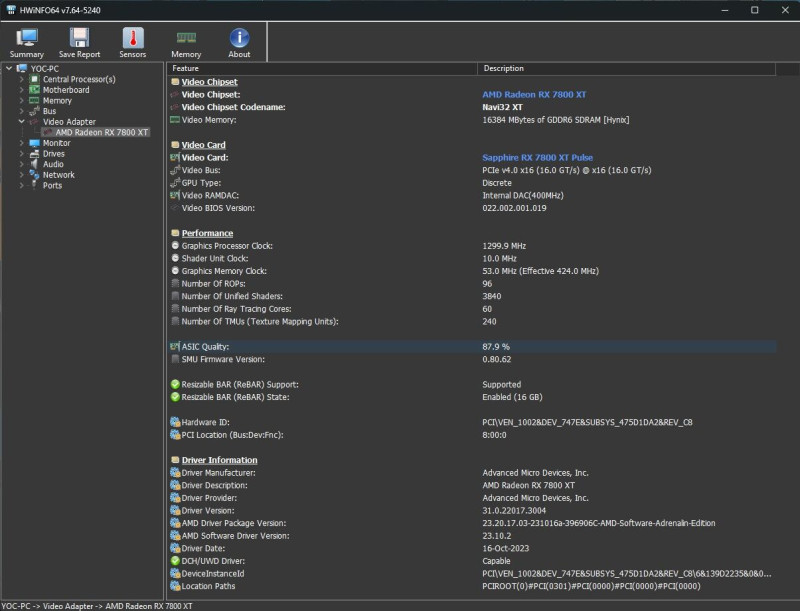Click the Network icon in tree
The width and height of the screenshot is (800, 611).
pos(34,174)
